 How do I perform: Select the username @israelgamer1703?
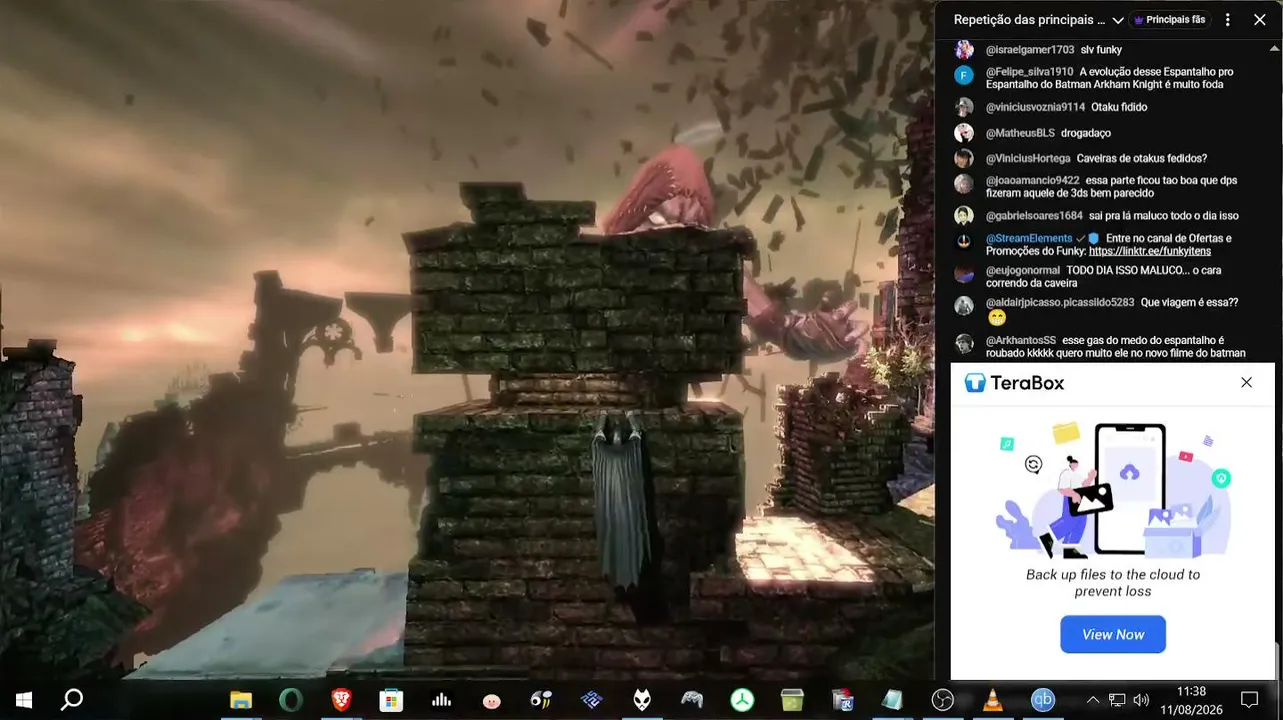coord(1030,50)
